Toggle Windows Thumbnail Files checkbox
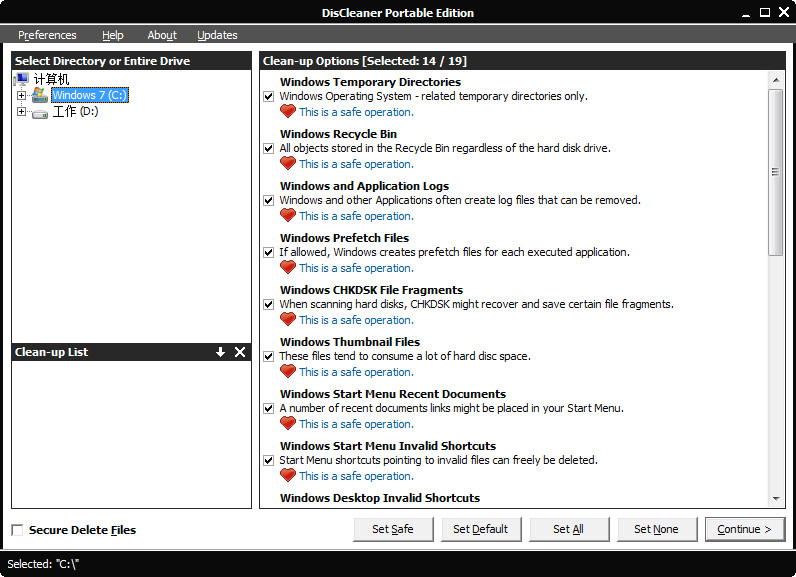Screen dimensions: 796x577 coord(269,356)
